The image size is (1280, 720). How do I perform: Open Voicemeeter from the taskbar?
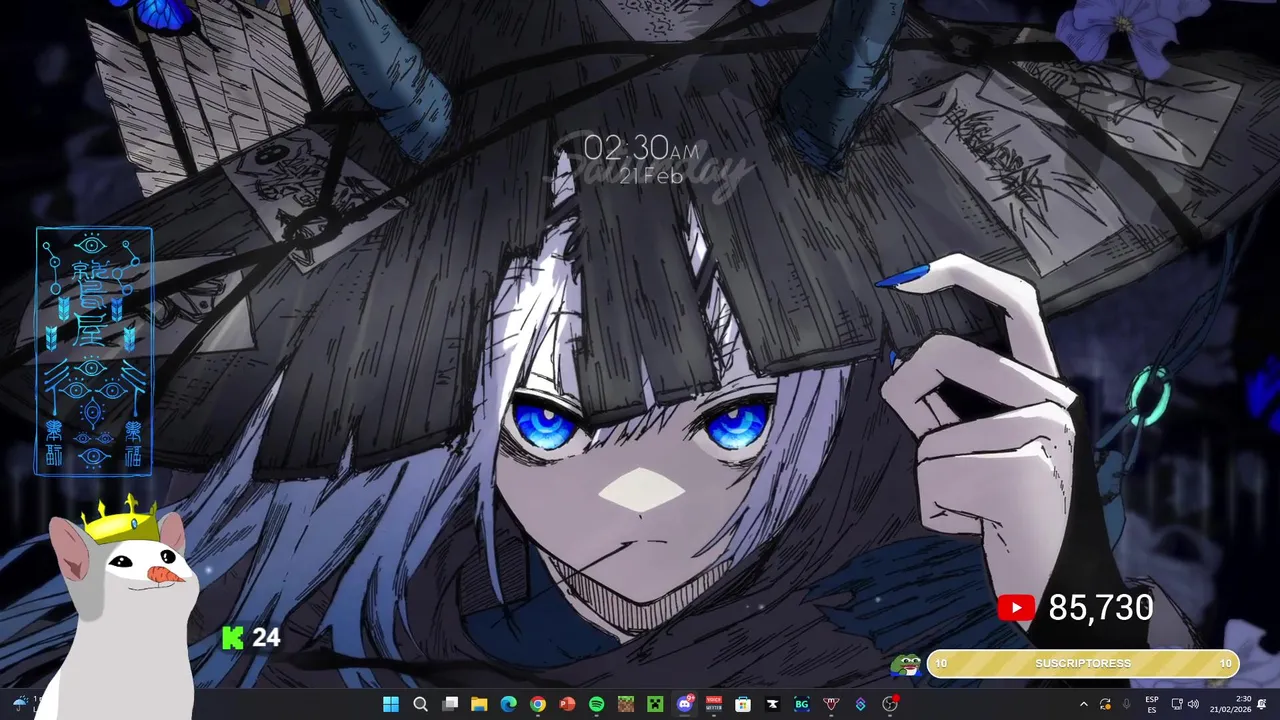tap(714, 704)
